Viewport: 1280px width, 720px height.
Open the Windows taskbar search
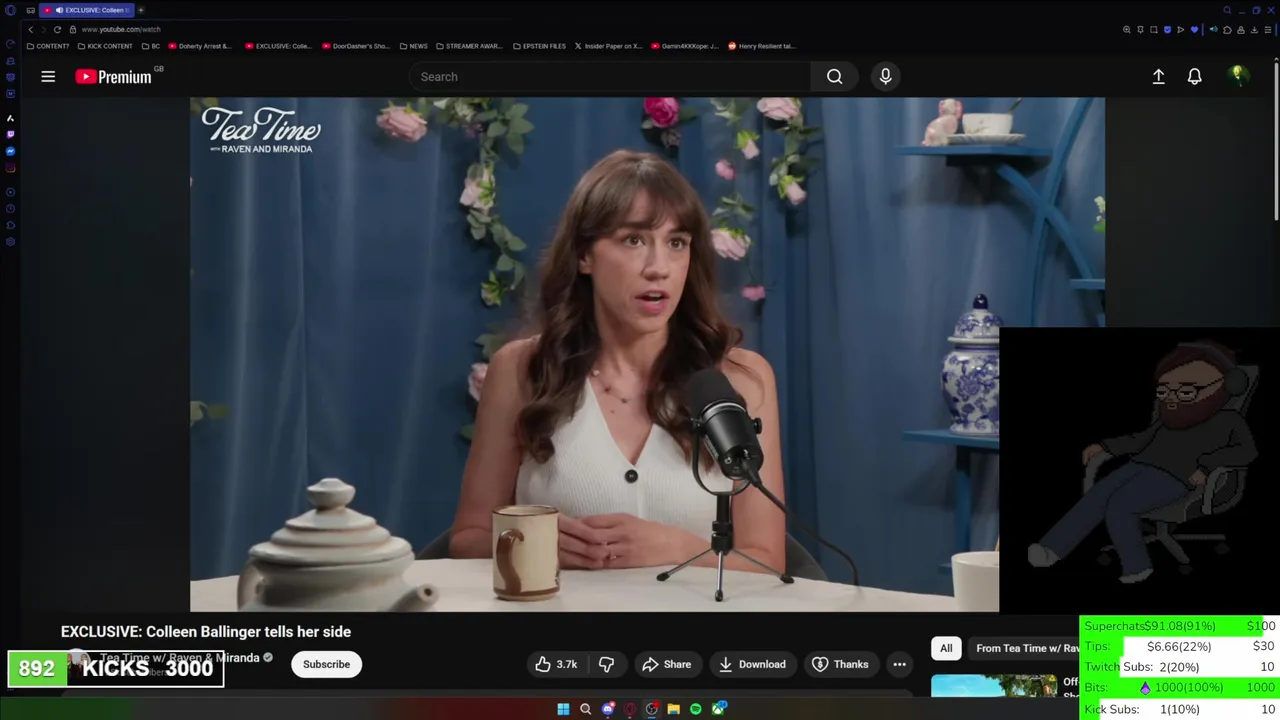point(585,709)
